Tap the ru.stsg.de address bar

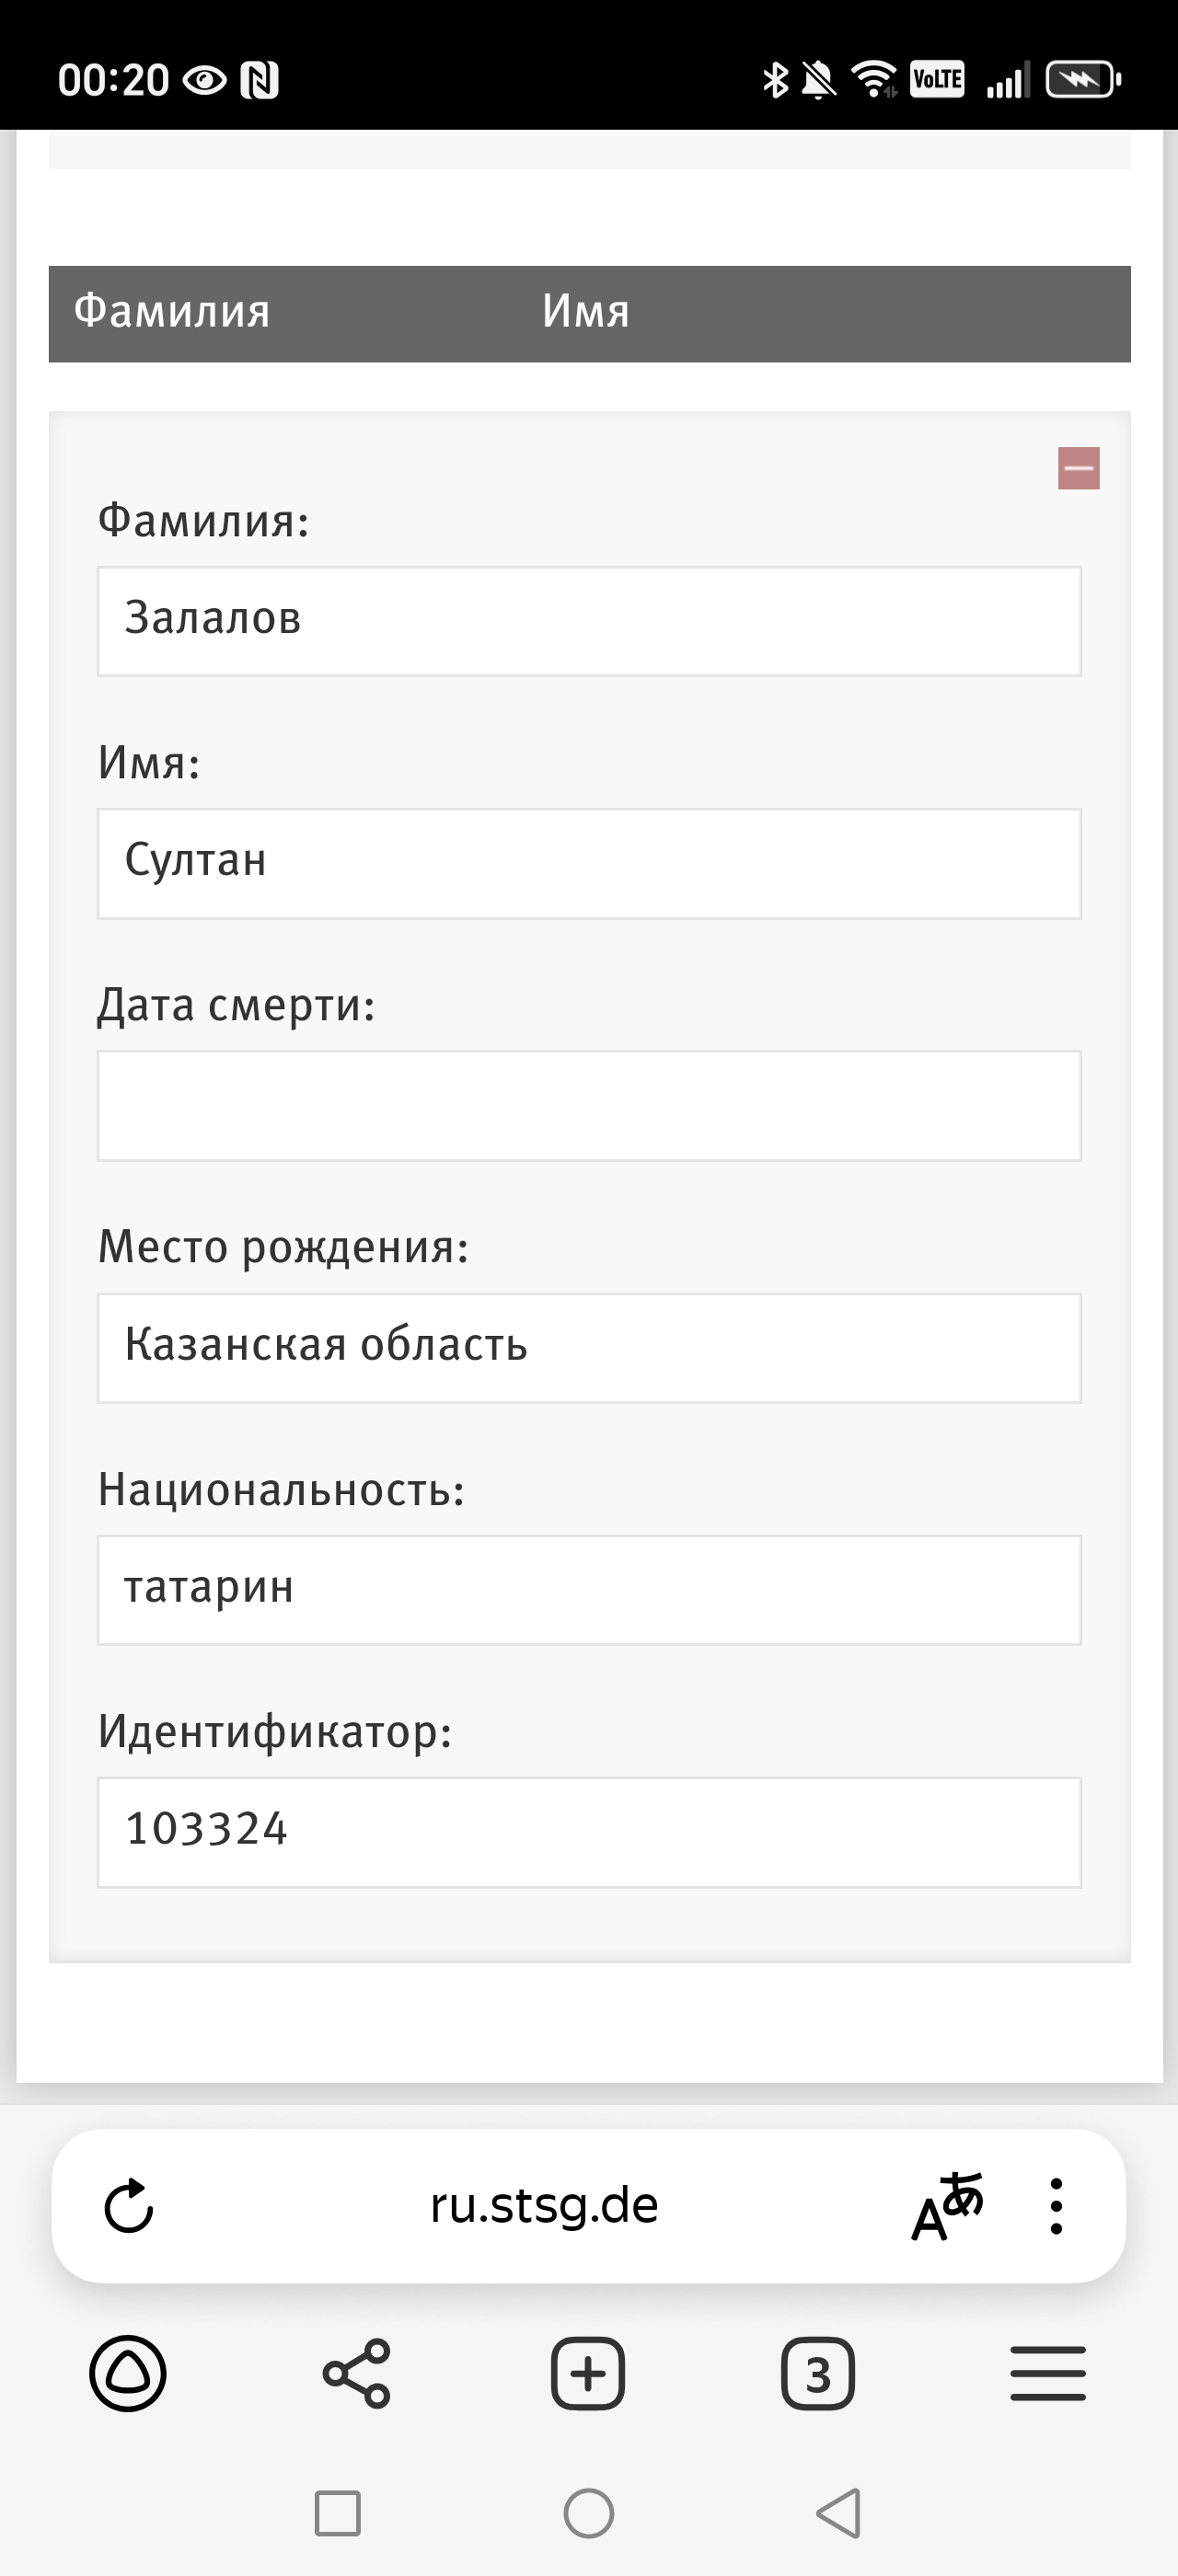click(x=544, y=2205)
